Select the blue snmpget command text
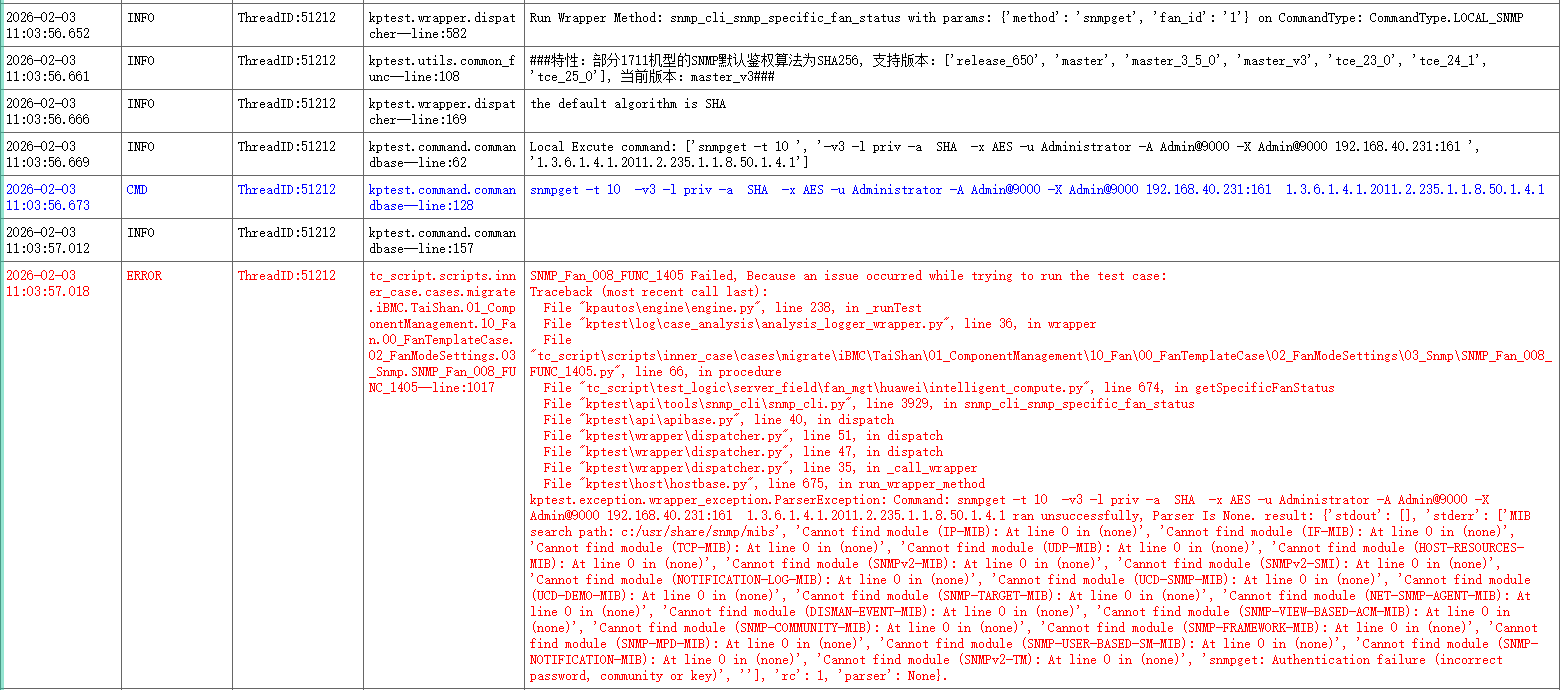This screenshot has width=1560, height=690. (1036, 190)
